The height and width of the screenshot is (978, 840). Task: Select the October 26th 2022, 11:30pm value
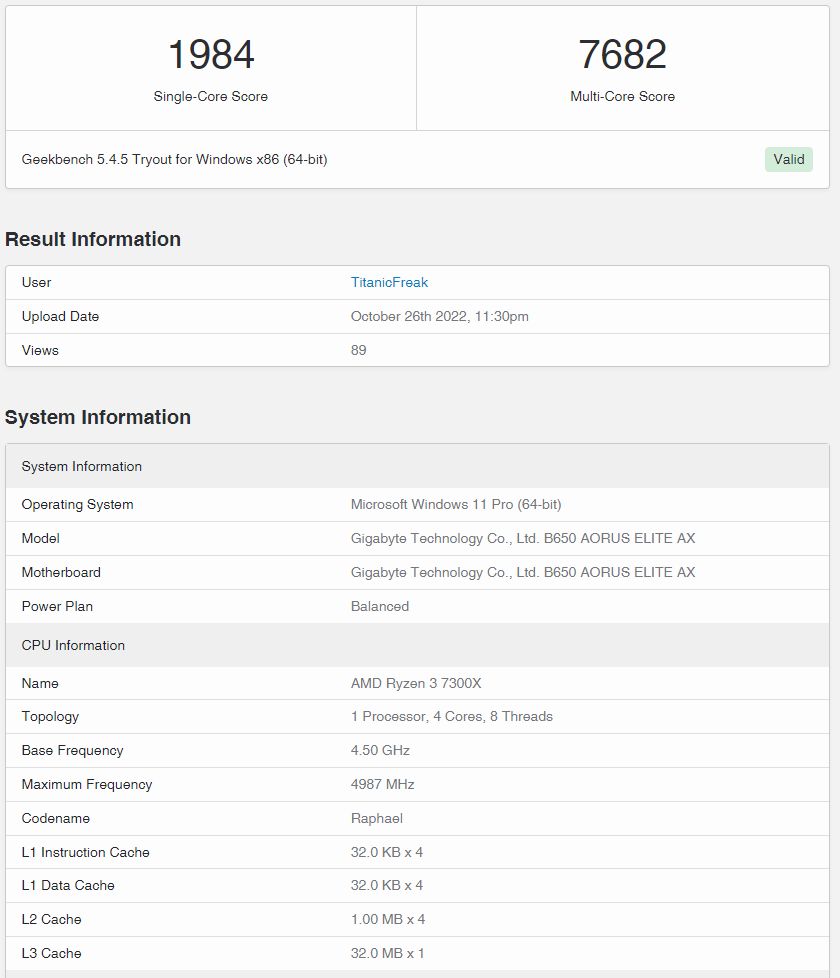440,316
